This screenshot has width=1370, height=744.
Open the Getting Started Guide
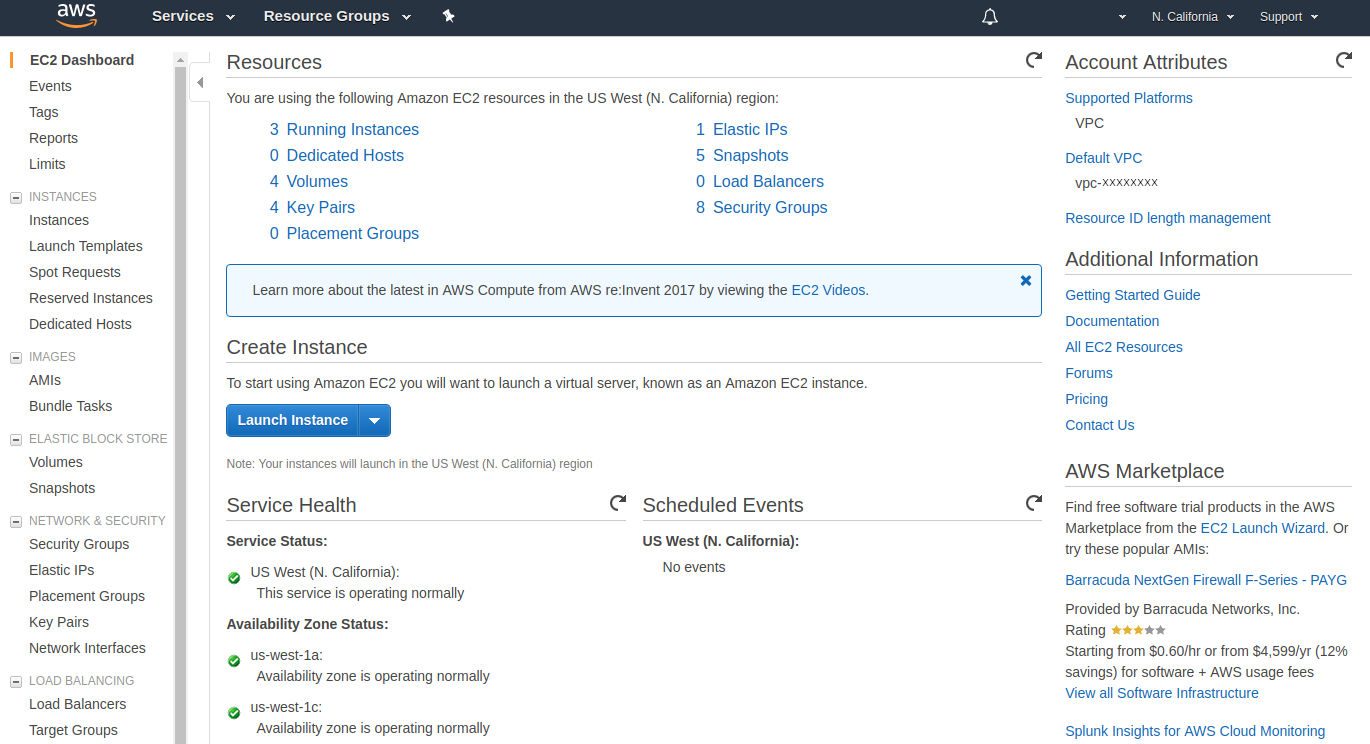pos(1133,295)
